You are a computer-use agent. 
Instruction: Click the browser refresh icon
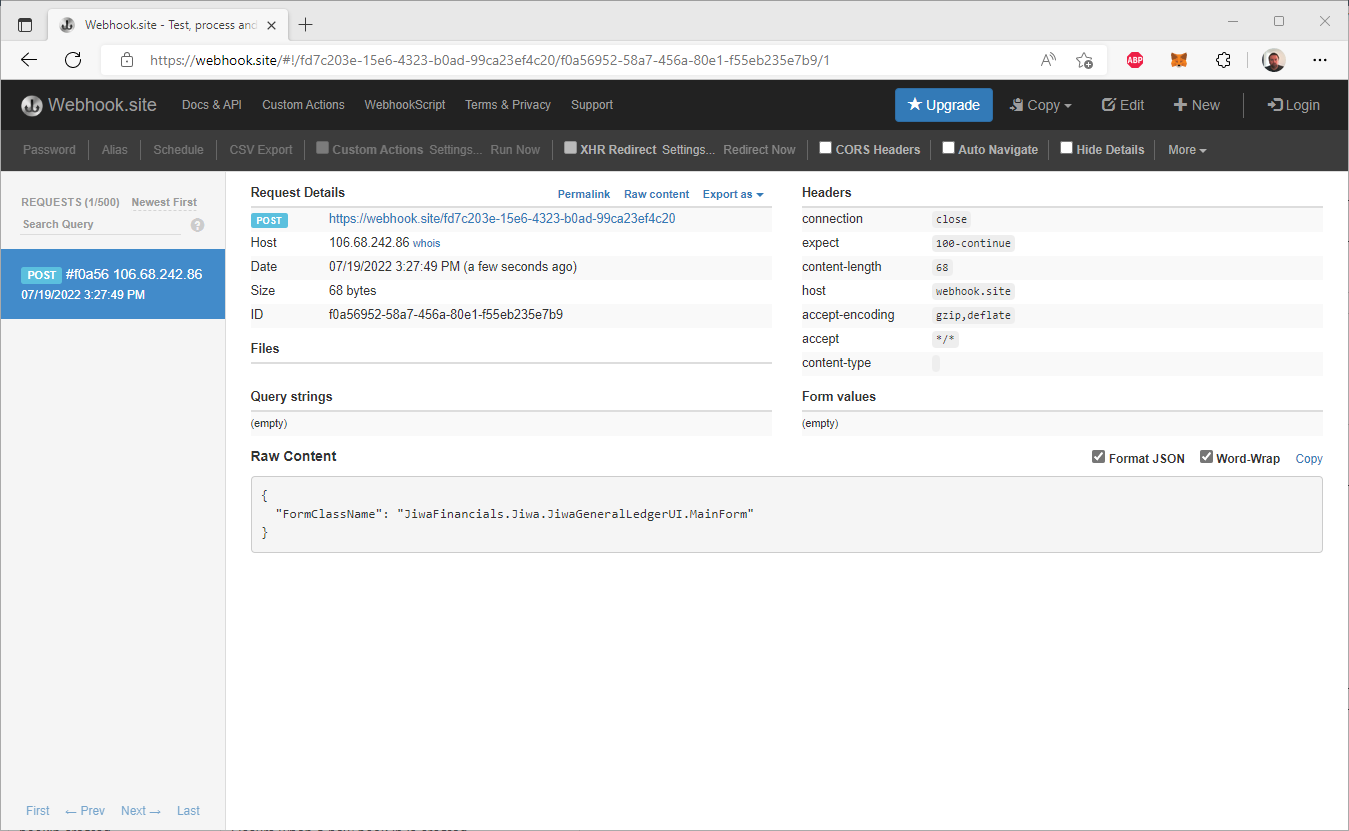[73, 60]
